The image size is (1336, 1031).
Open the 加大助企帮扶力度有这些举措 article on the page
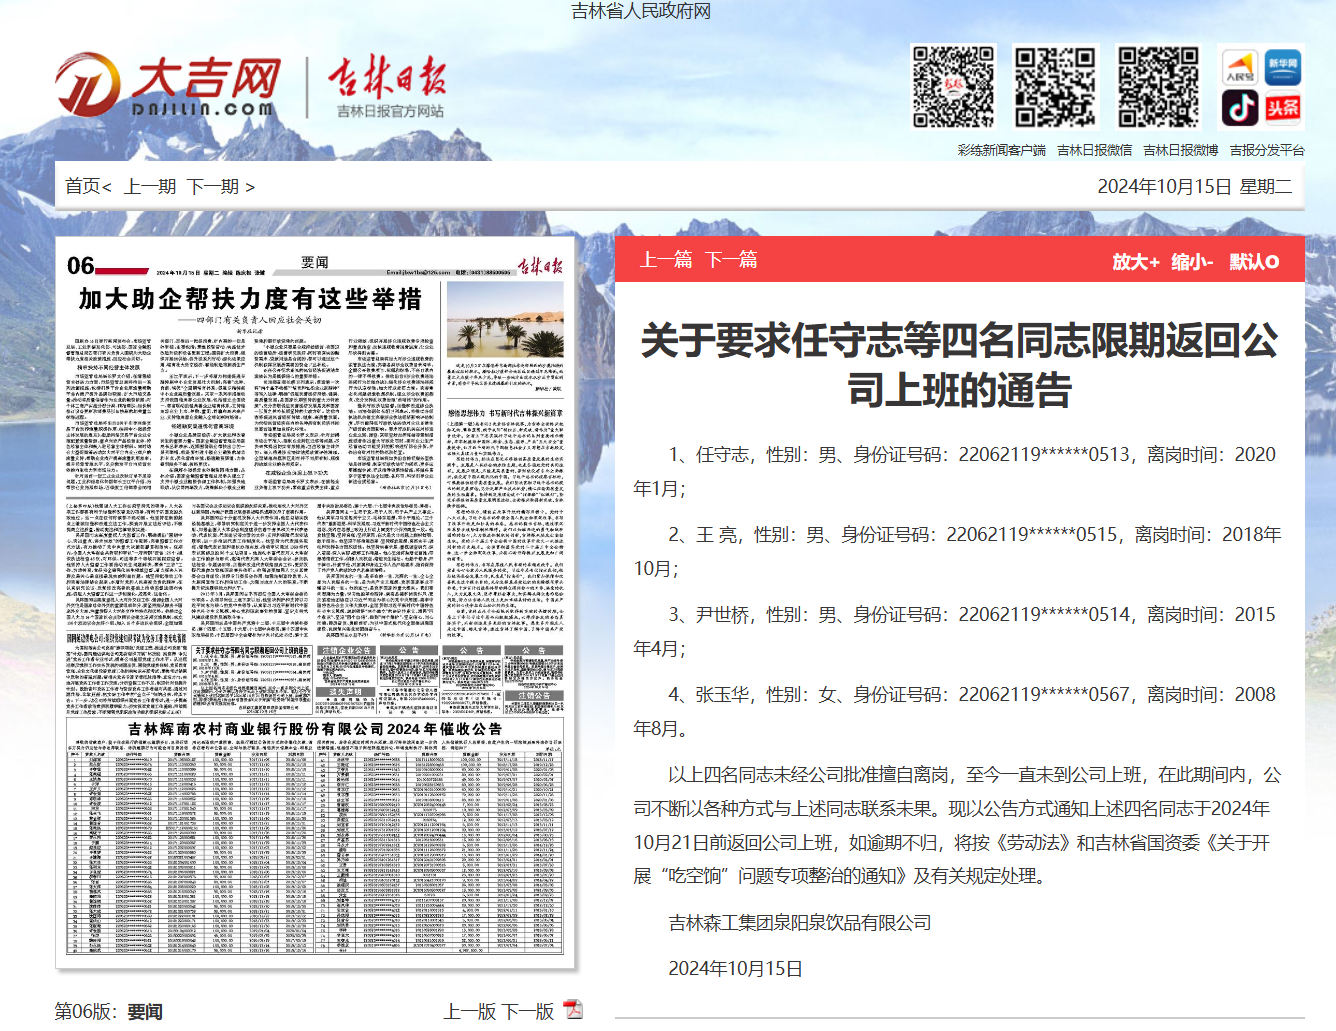click(x=251, y=299)
